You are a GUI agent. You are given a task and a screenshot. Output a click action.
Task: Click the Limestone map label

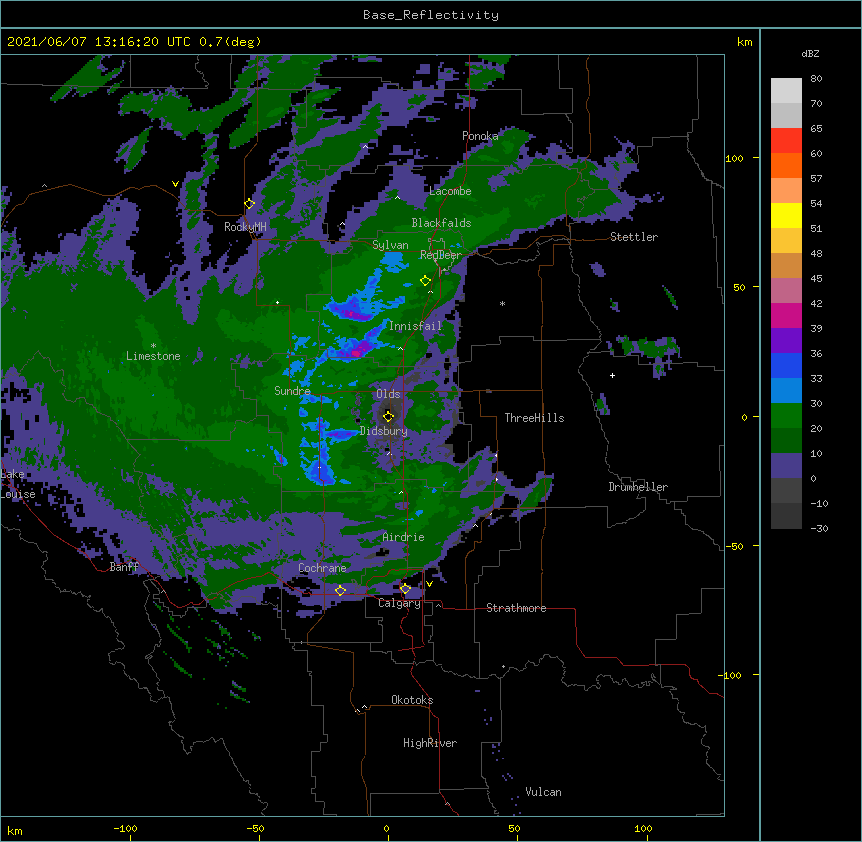tap(153, 356)
